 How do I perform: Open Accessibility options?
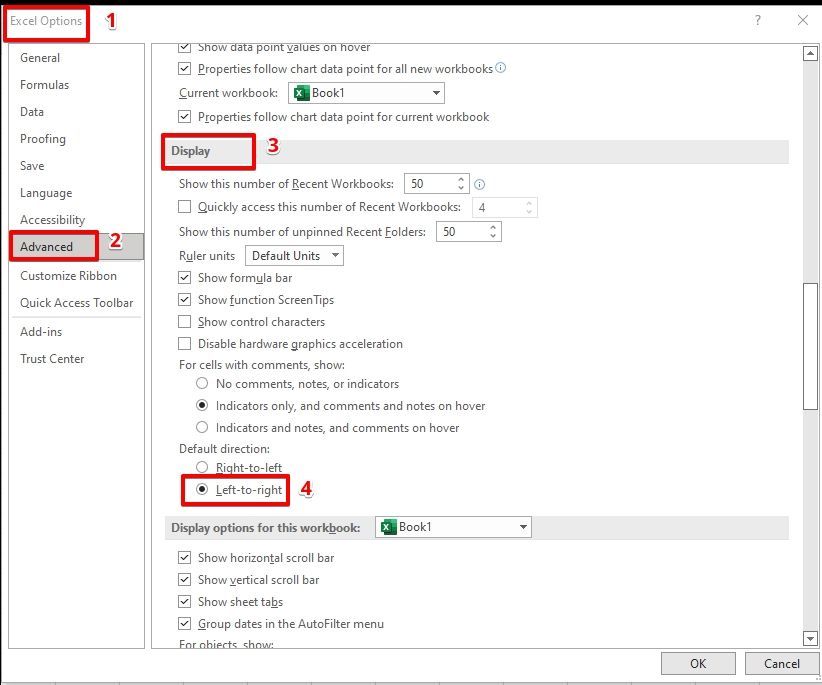(x=52, y=220)
